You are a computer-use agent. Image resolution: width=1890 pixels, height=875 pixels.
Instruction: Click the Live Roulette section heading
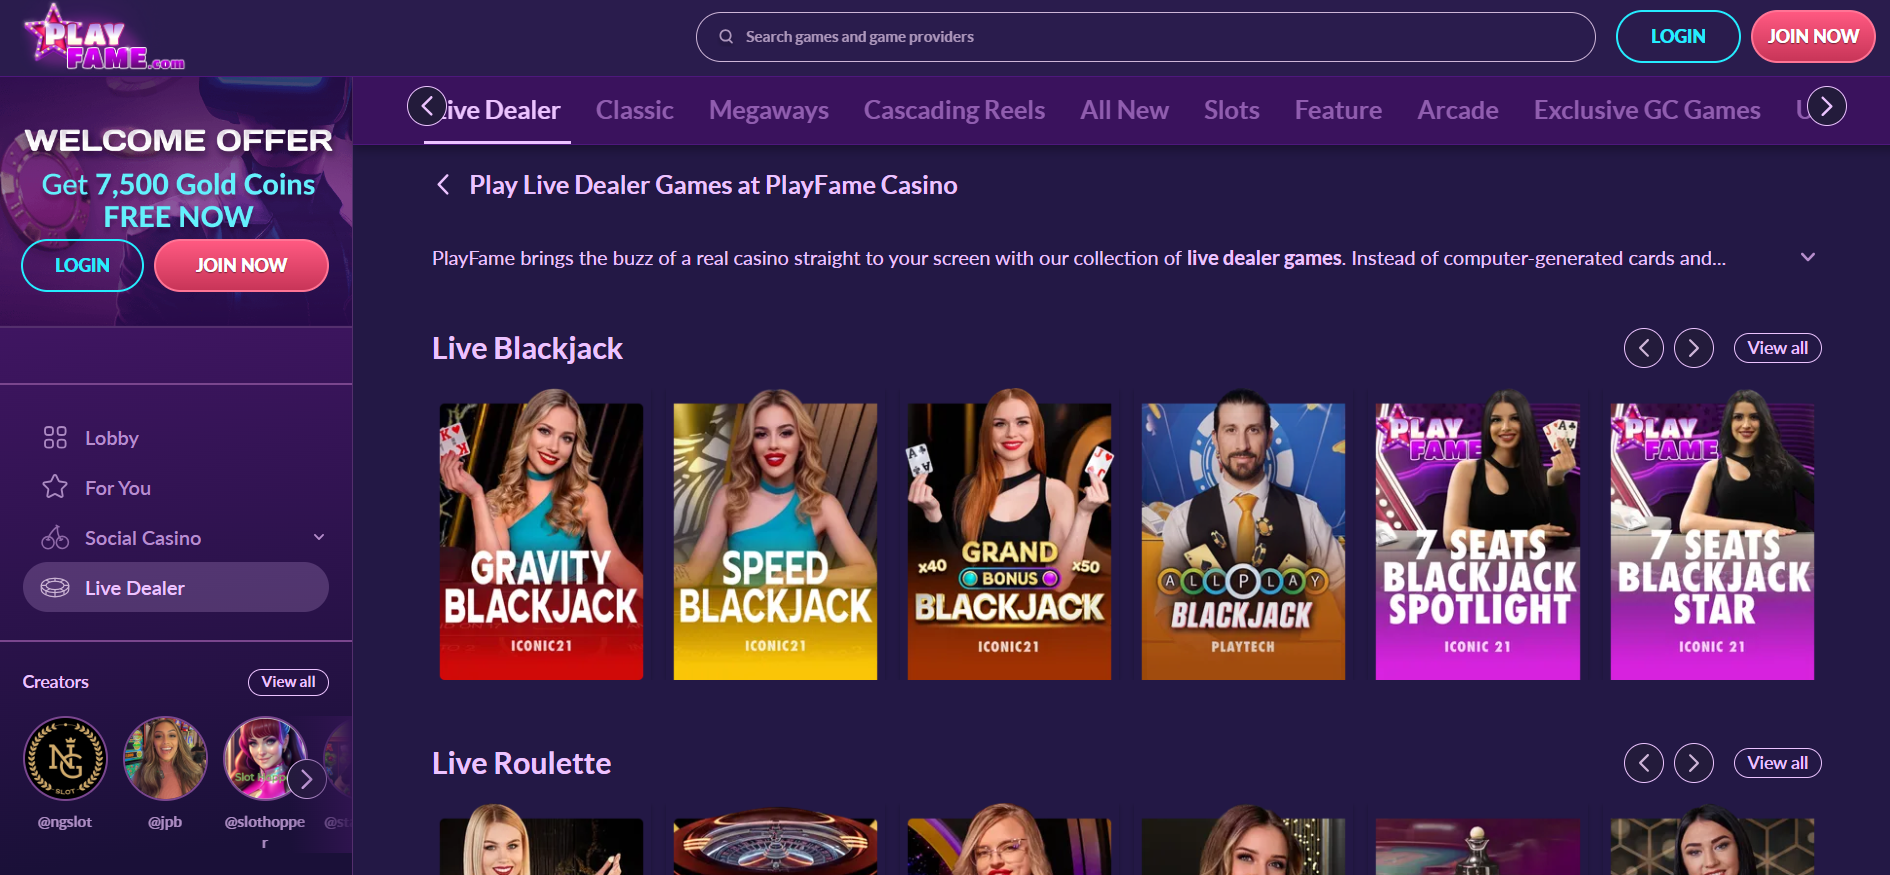point(521,763)
